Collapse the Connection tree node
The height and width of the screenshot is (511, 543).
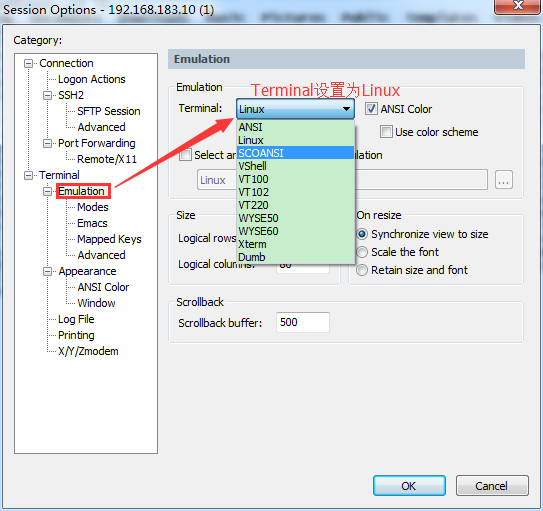tap(28, 64)
